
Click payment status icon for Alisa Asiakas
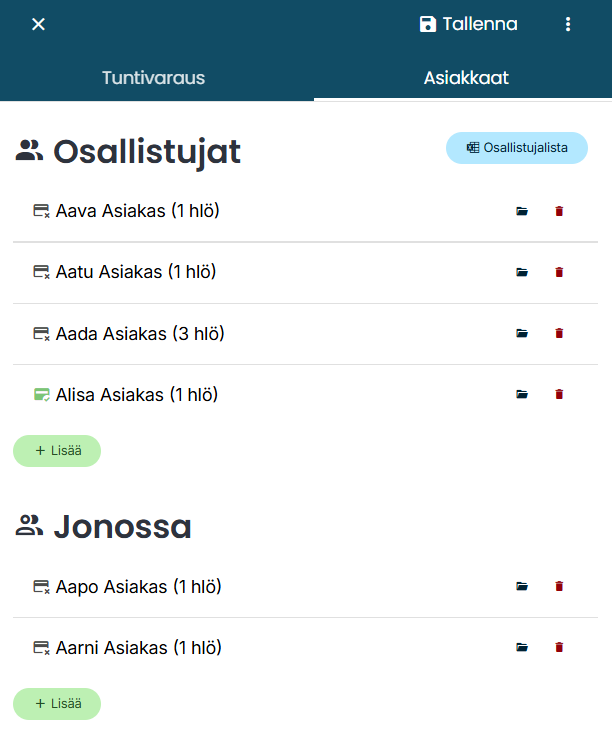pos(41,395)
